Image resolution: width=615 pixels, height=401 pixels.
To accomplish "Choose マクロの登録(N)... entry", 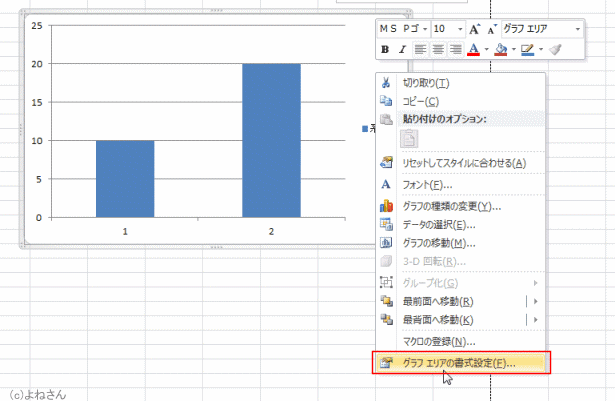I will pyautogui.click(x=461, y=341).
